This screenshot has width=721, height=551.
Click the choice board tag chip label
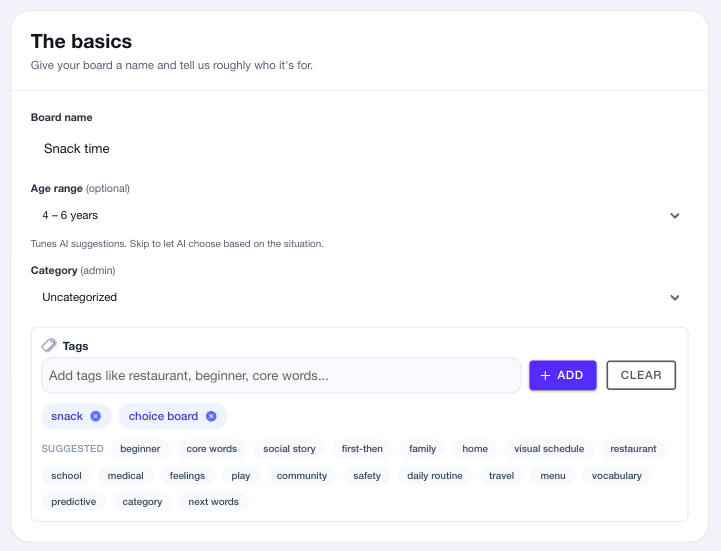(x=163, y=416)
